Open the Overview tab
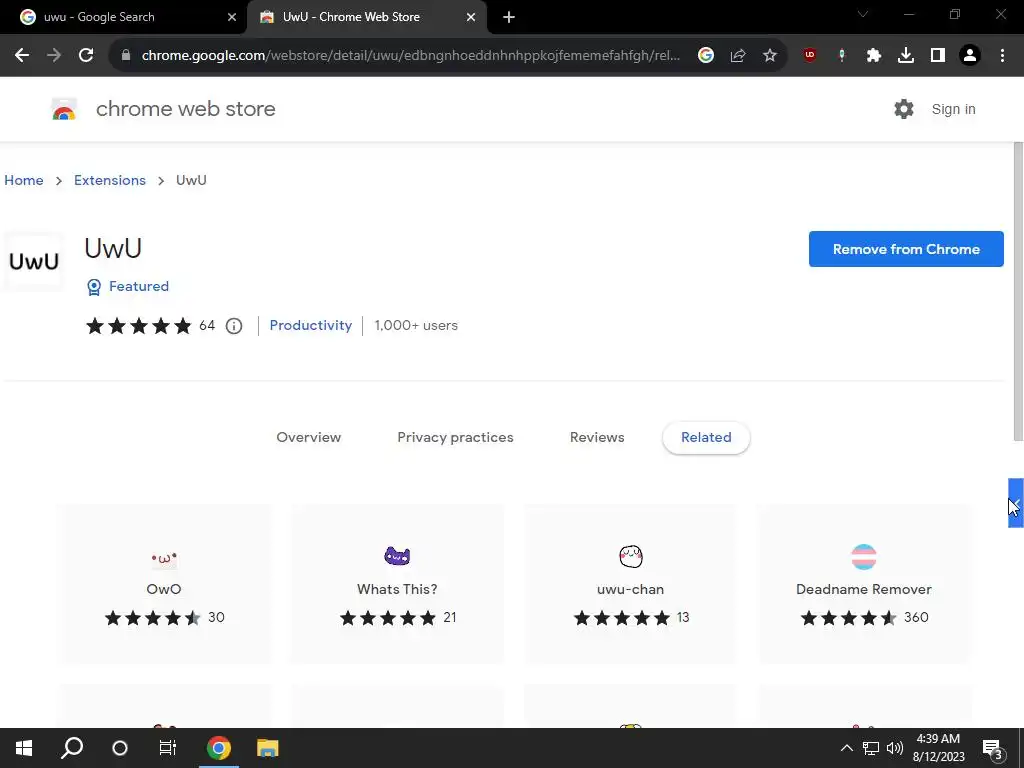The height and width of the screenshot is (768, 1024). pos(308,438)
